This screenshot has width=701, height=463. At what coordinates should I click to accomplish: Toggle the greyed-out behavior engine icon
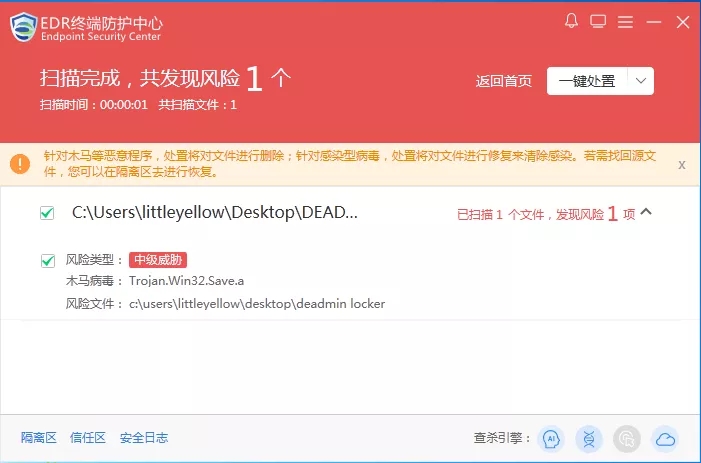tap(626, 438)
